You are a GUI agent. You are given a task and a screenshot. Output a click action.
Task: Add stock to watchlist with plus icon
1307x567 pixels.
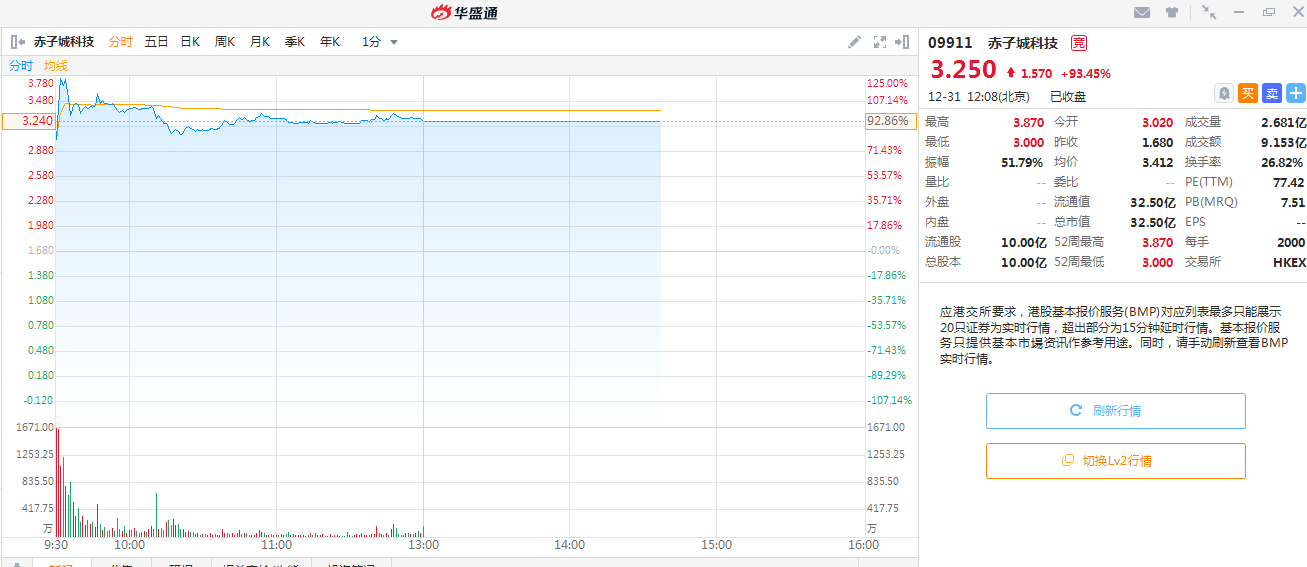pyautogui.click(x=1296, y=93)
